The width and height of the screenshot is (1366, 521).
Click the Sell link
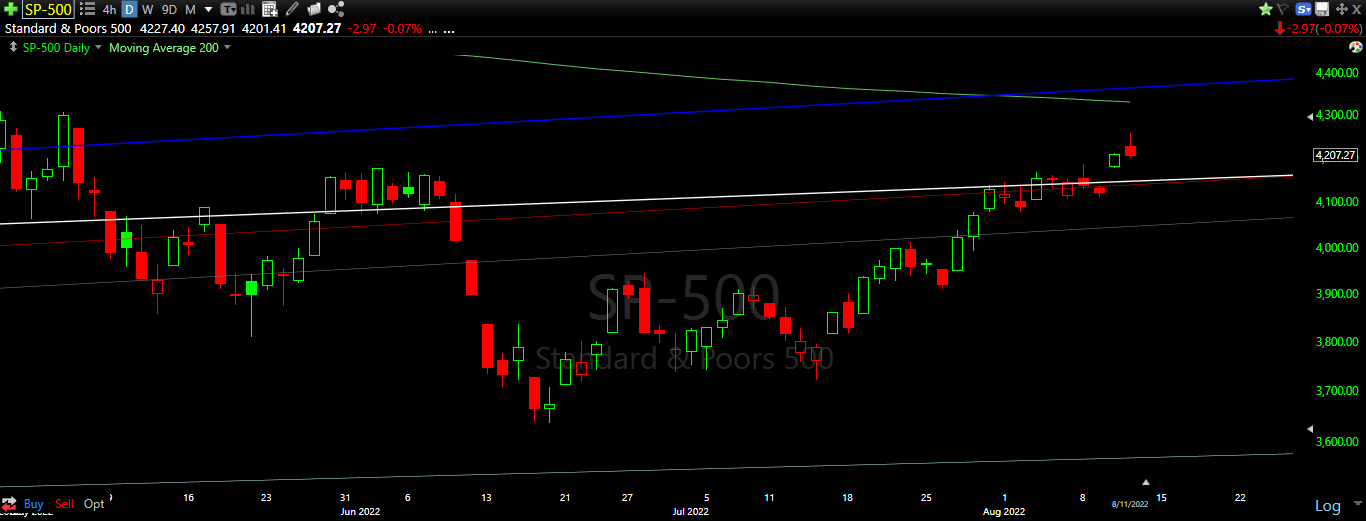click(x=65, y=504)
